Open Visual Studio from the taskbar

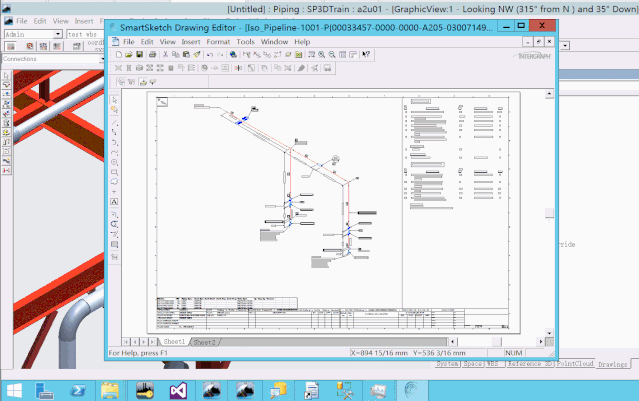tap(178, 391)
